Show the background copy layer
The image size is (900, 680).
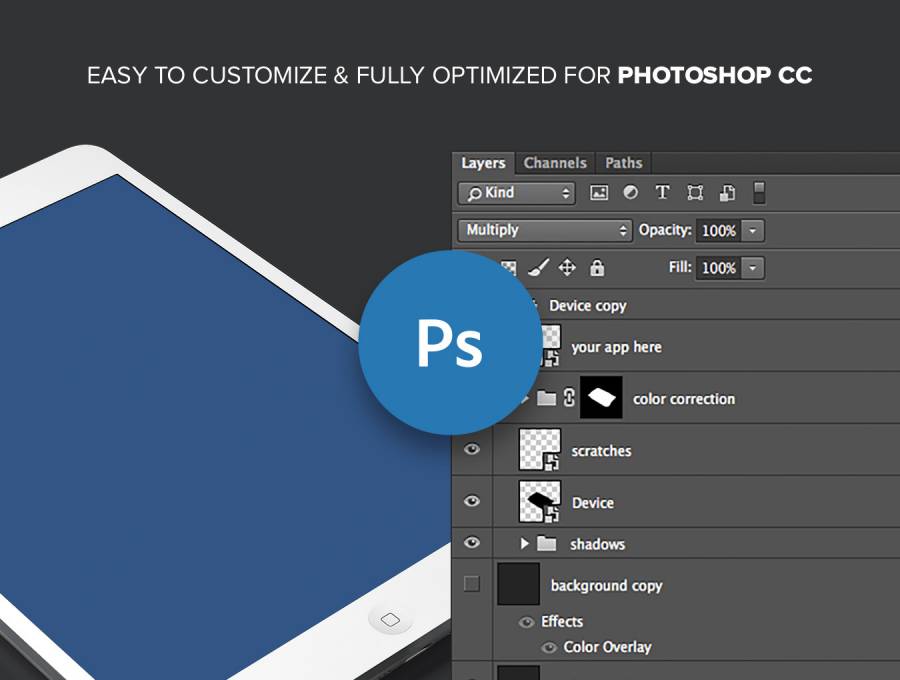coord(472,584)
